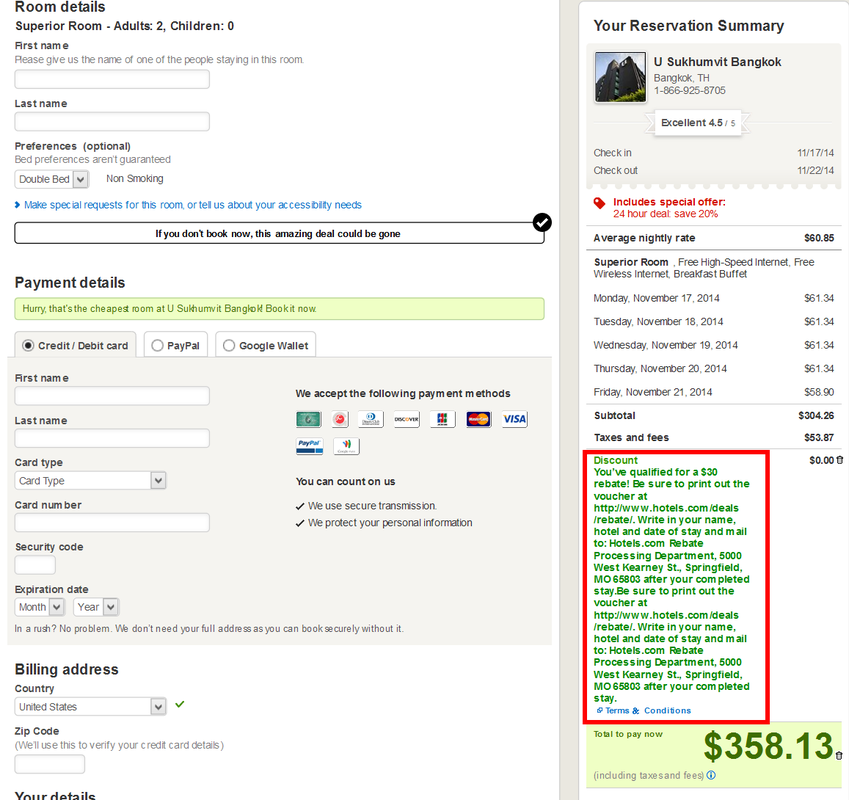The width and height of the screenshot is (849, 800).
Task: Select the Credit / Debit card radio button
Action: pos(28,345)
